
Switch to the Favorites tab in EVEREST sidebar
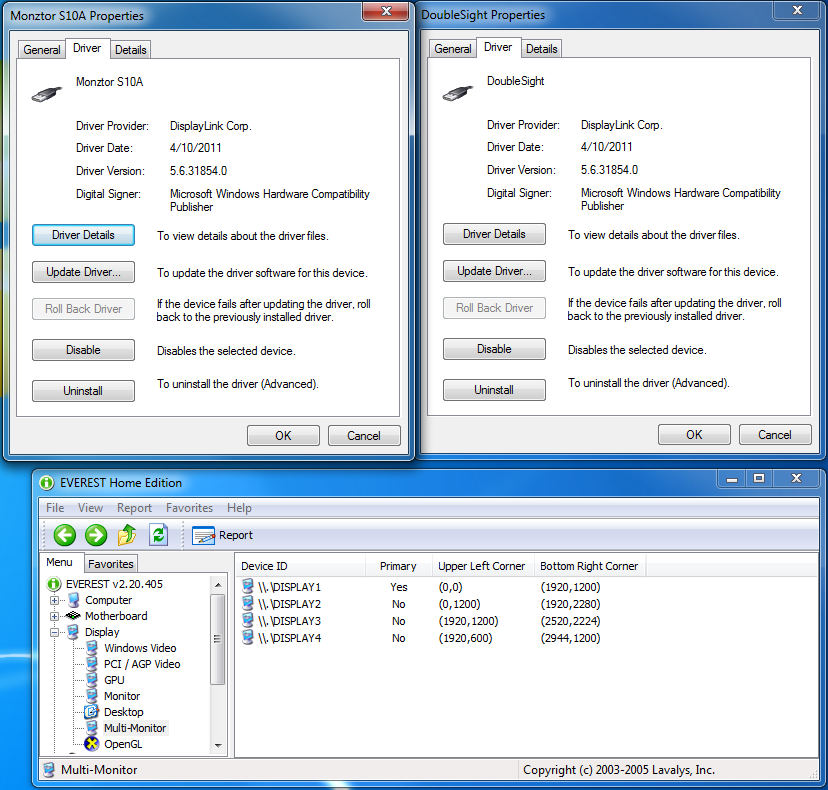click(x=110, y=563)
